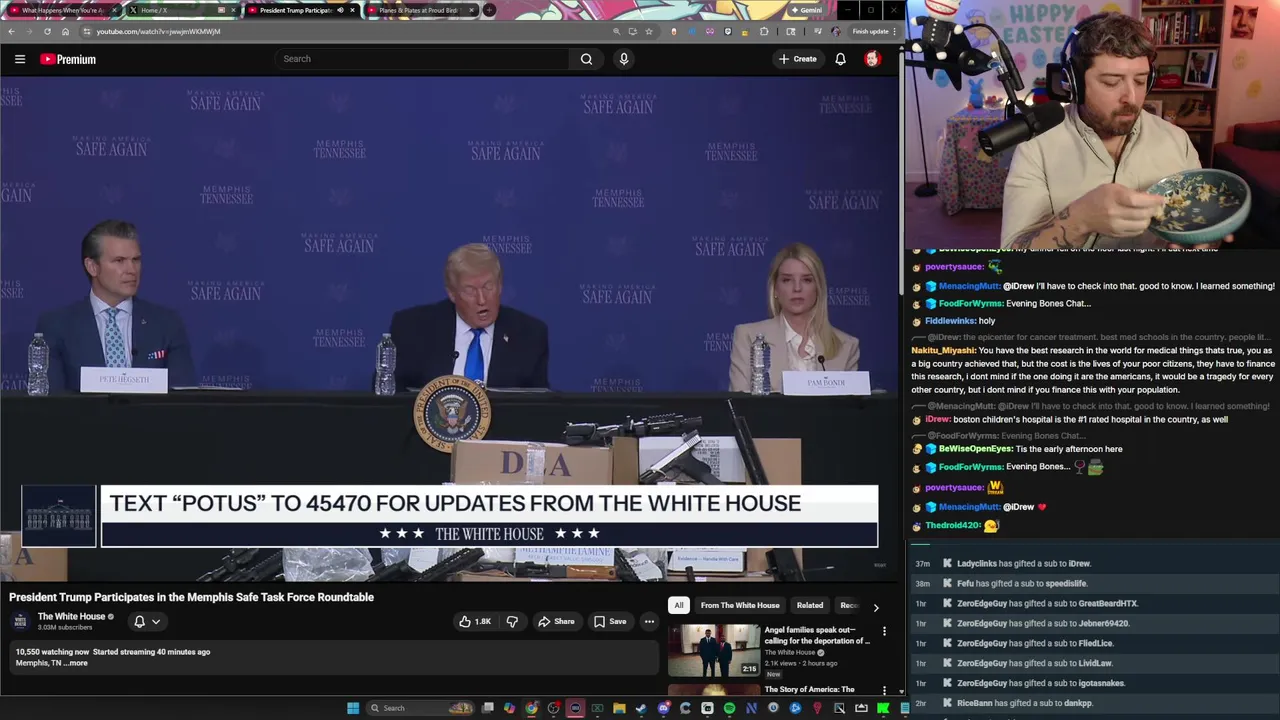Mute the President Trump tab via speaker icon
This screenshot has height=720, width=1280.
click(339, 10)
